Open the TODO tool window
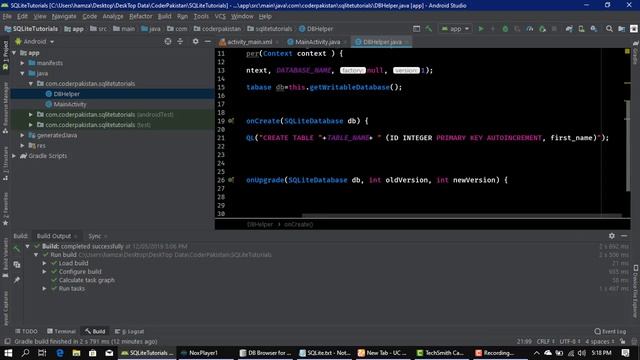Screen dimensions: 640x360 pyautogui.click(x=26, y=331)
